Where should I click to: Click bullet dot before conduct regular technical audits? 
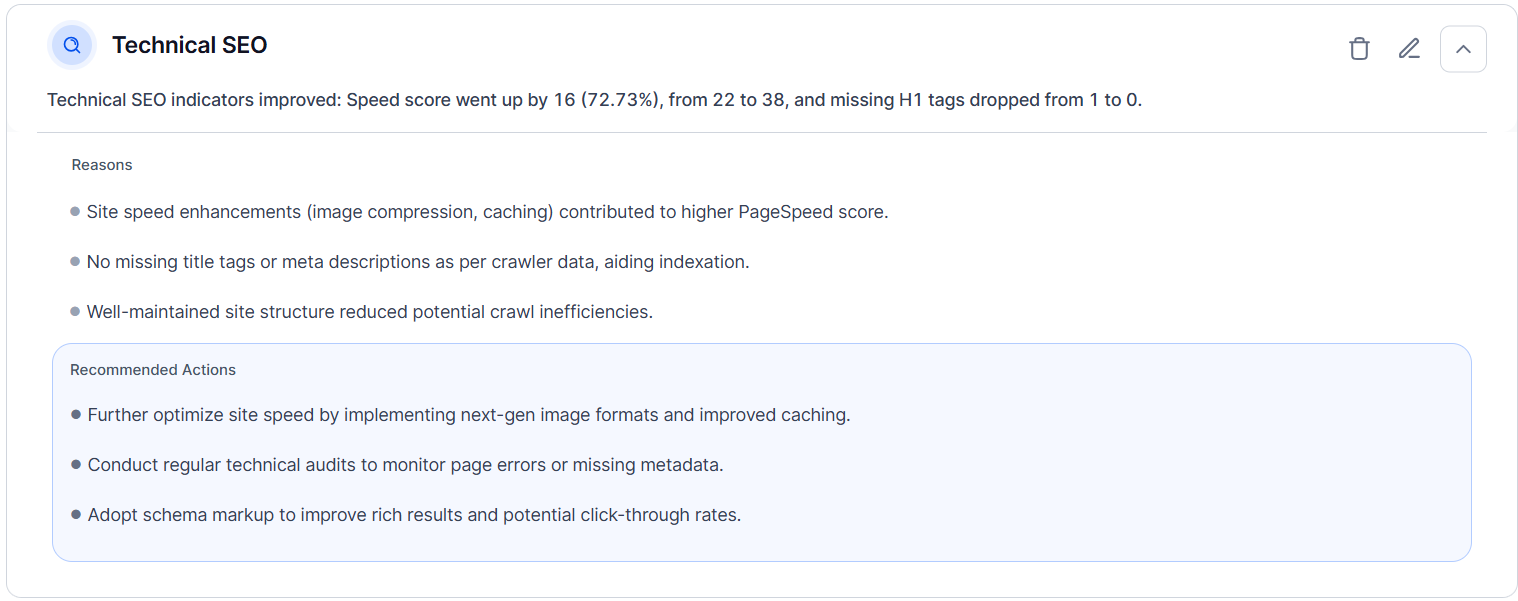[x=76, y=465]
